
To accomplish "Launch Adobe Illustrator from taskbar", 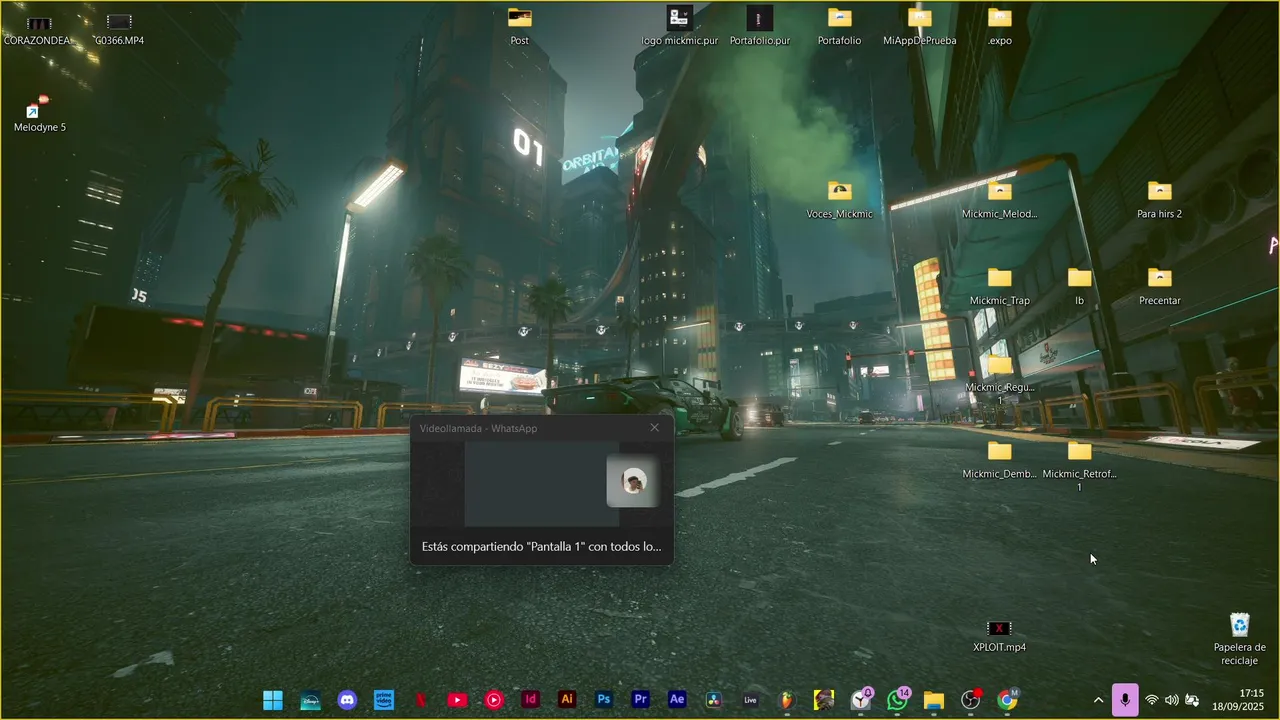I will tap(567, 700).
